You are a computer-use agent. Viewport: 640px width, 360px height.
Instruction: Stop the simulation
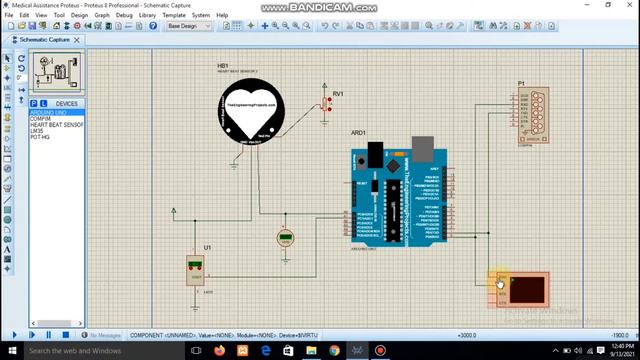tap(65, 335)
